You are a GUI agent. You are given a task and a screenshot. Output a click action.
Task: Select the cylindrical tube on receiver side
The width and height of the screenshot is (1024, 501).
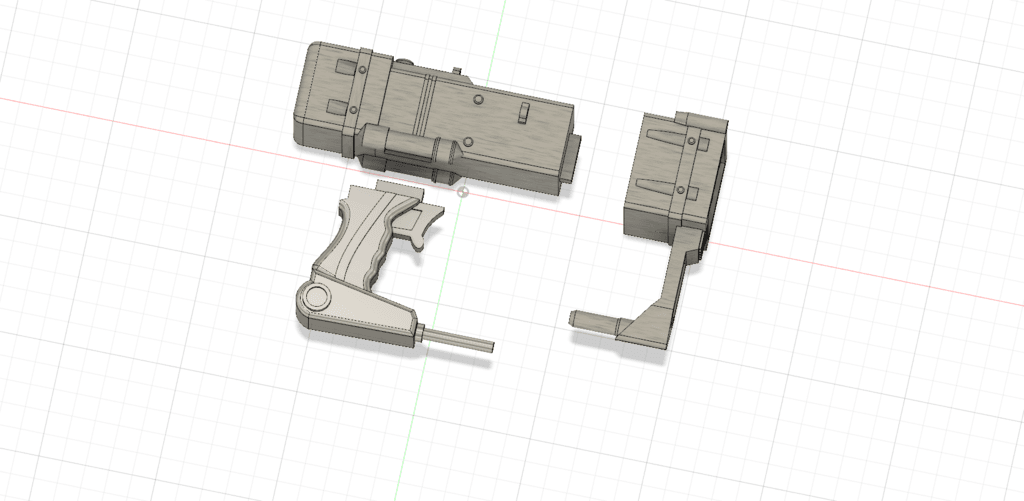pyautogui.click(x=408, y=145)
